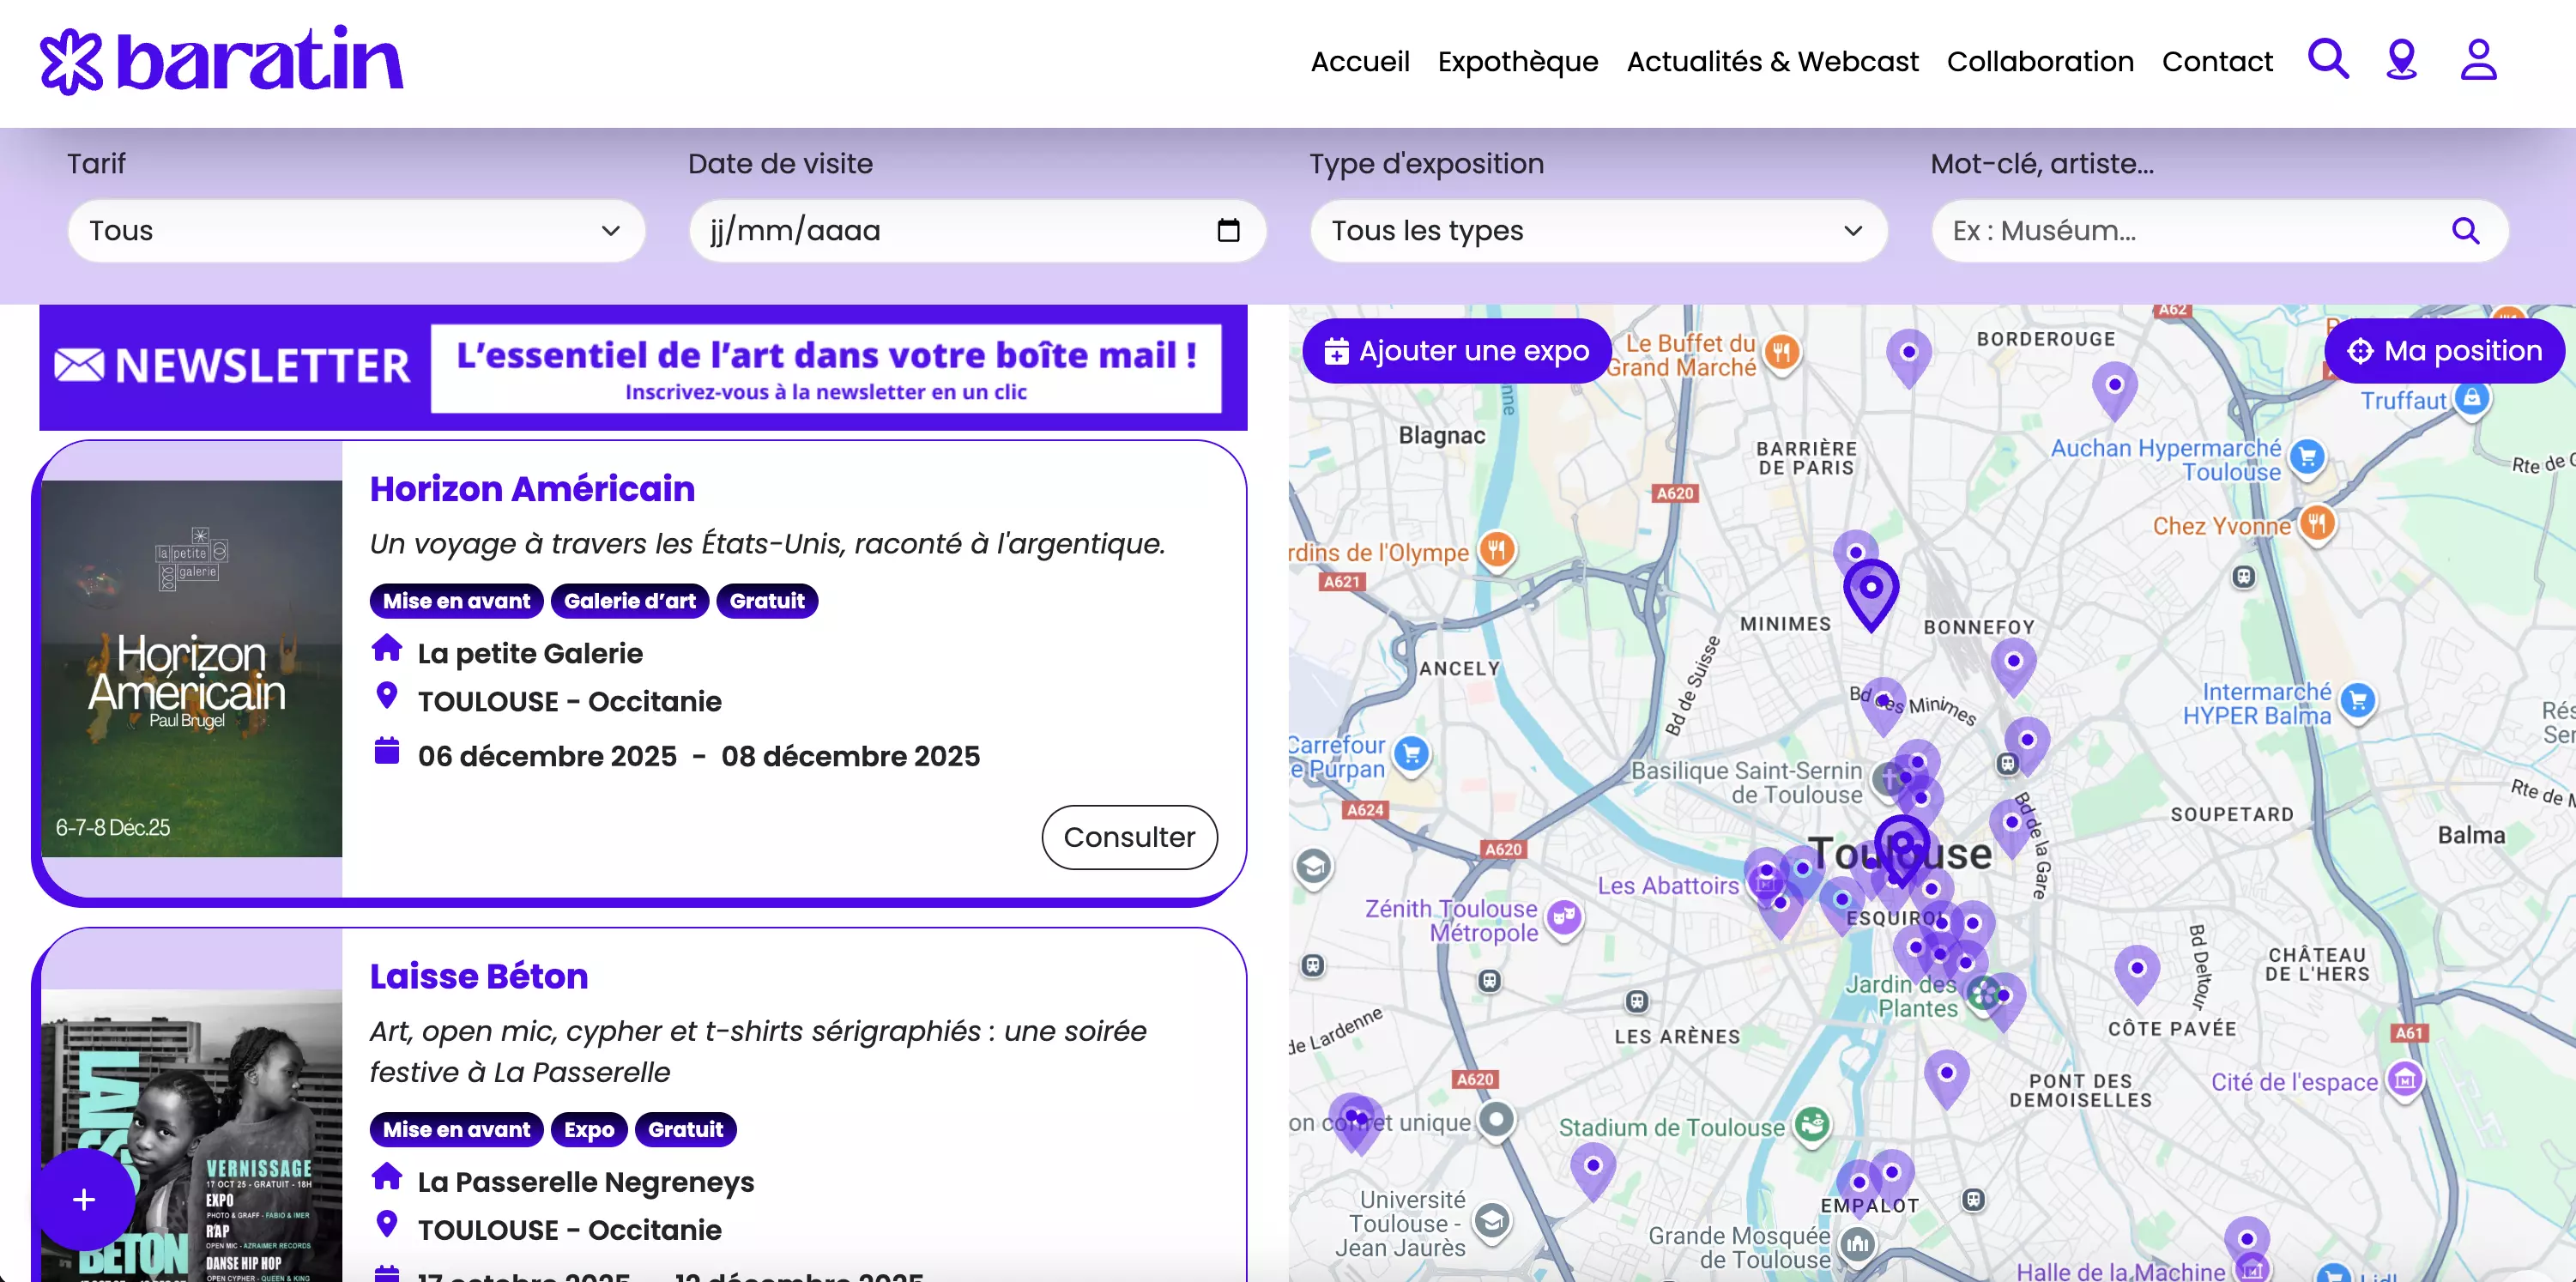Click the calendar icon in date field
This screenshot has height=1282, width=2576.
coord(1228,231)
